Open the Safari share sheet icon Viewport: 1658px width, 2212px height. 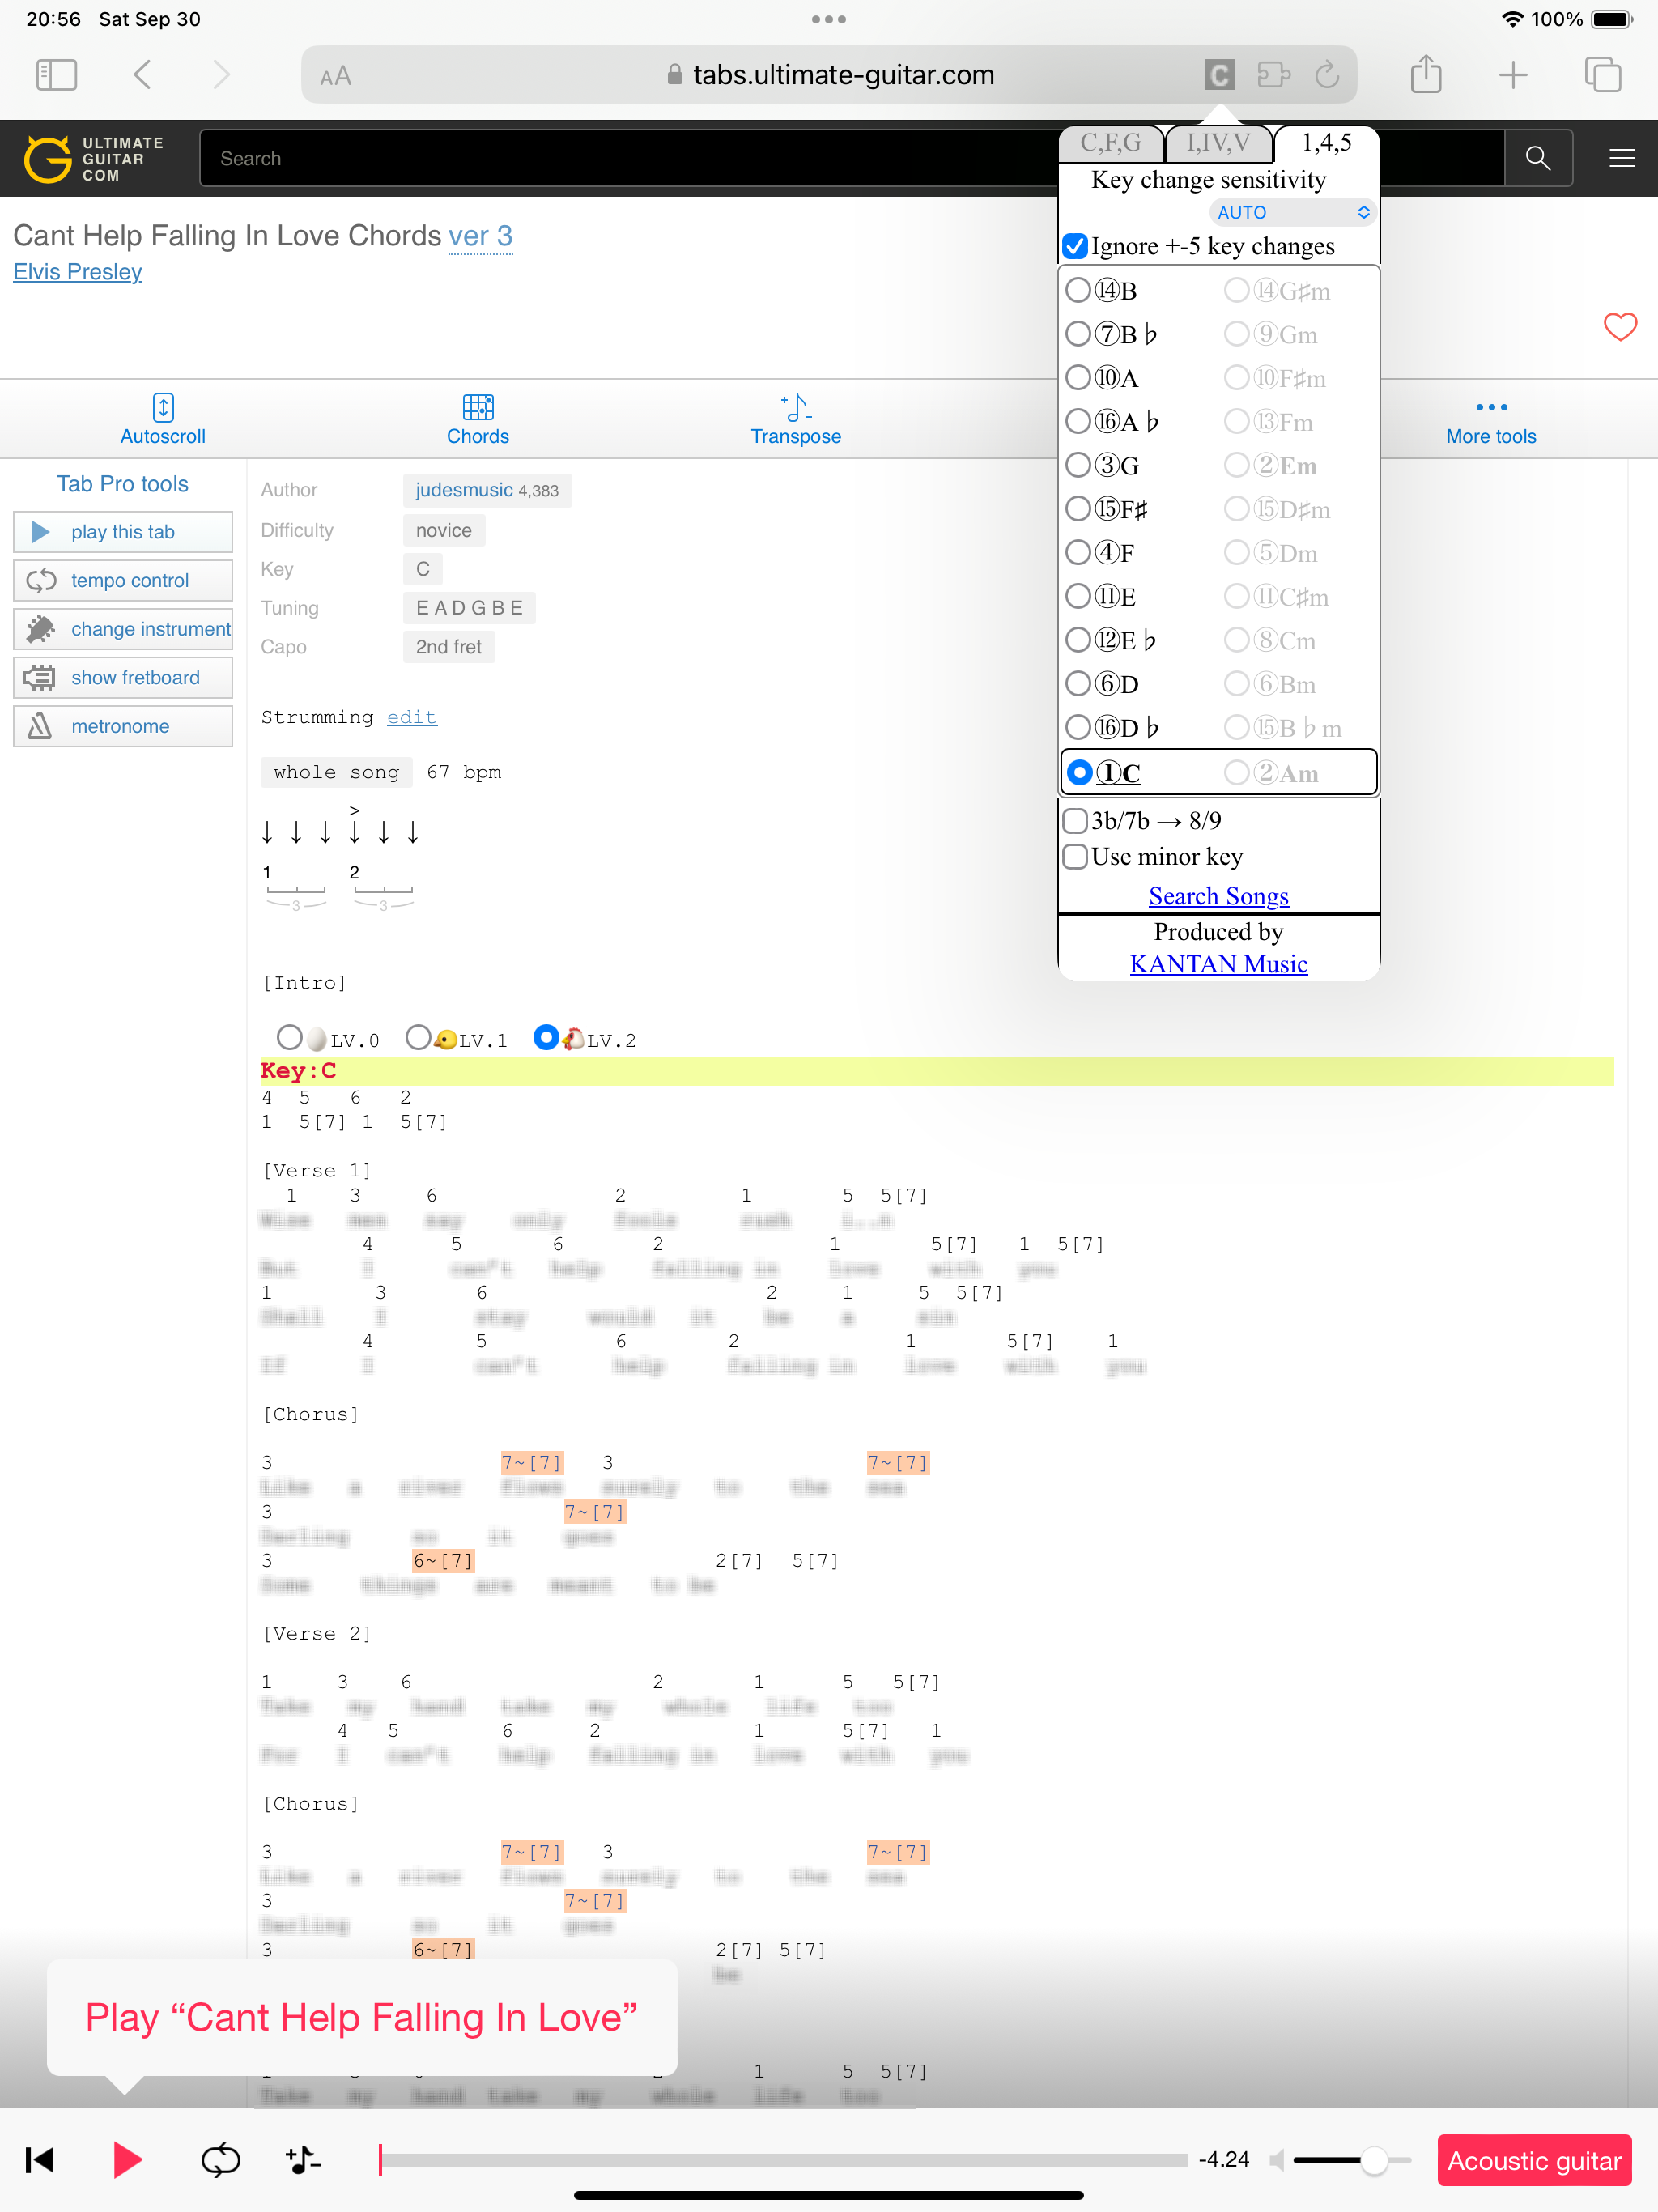(1425, 74)
